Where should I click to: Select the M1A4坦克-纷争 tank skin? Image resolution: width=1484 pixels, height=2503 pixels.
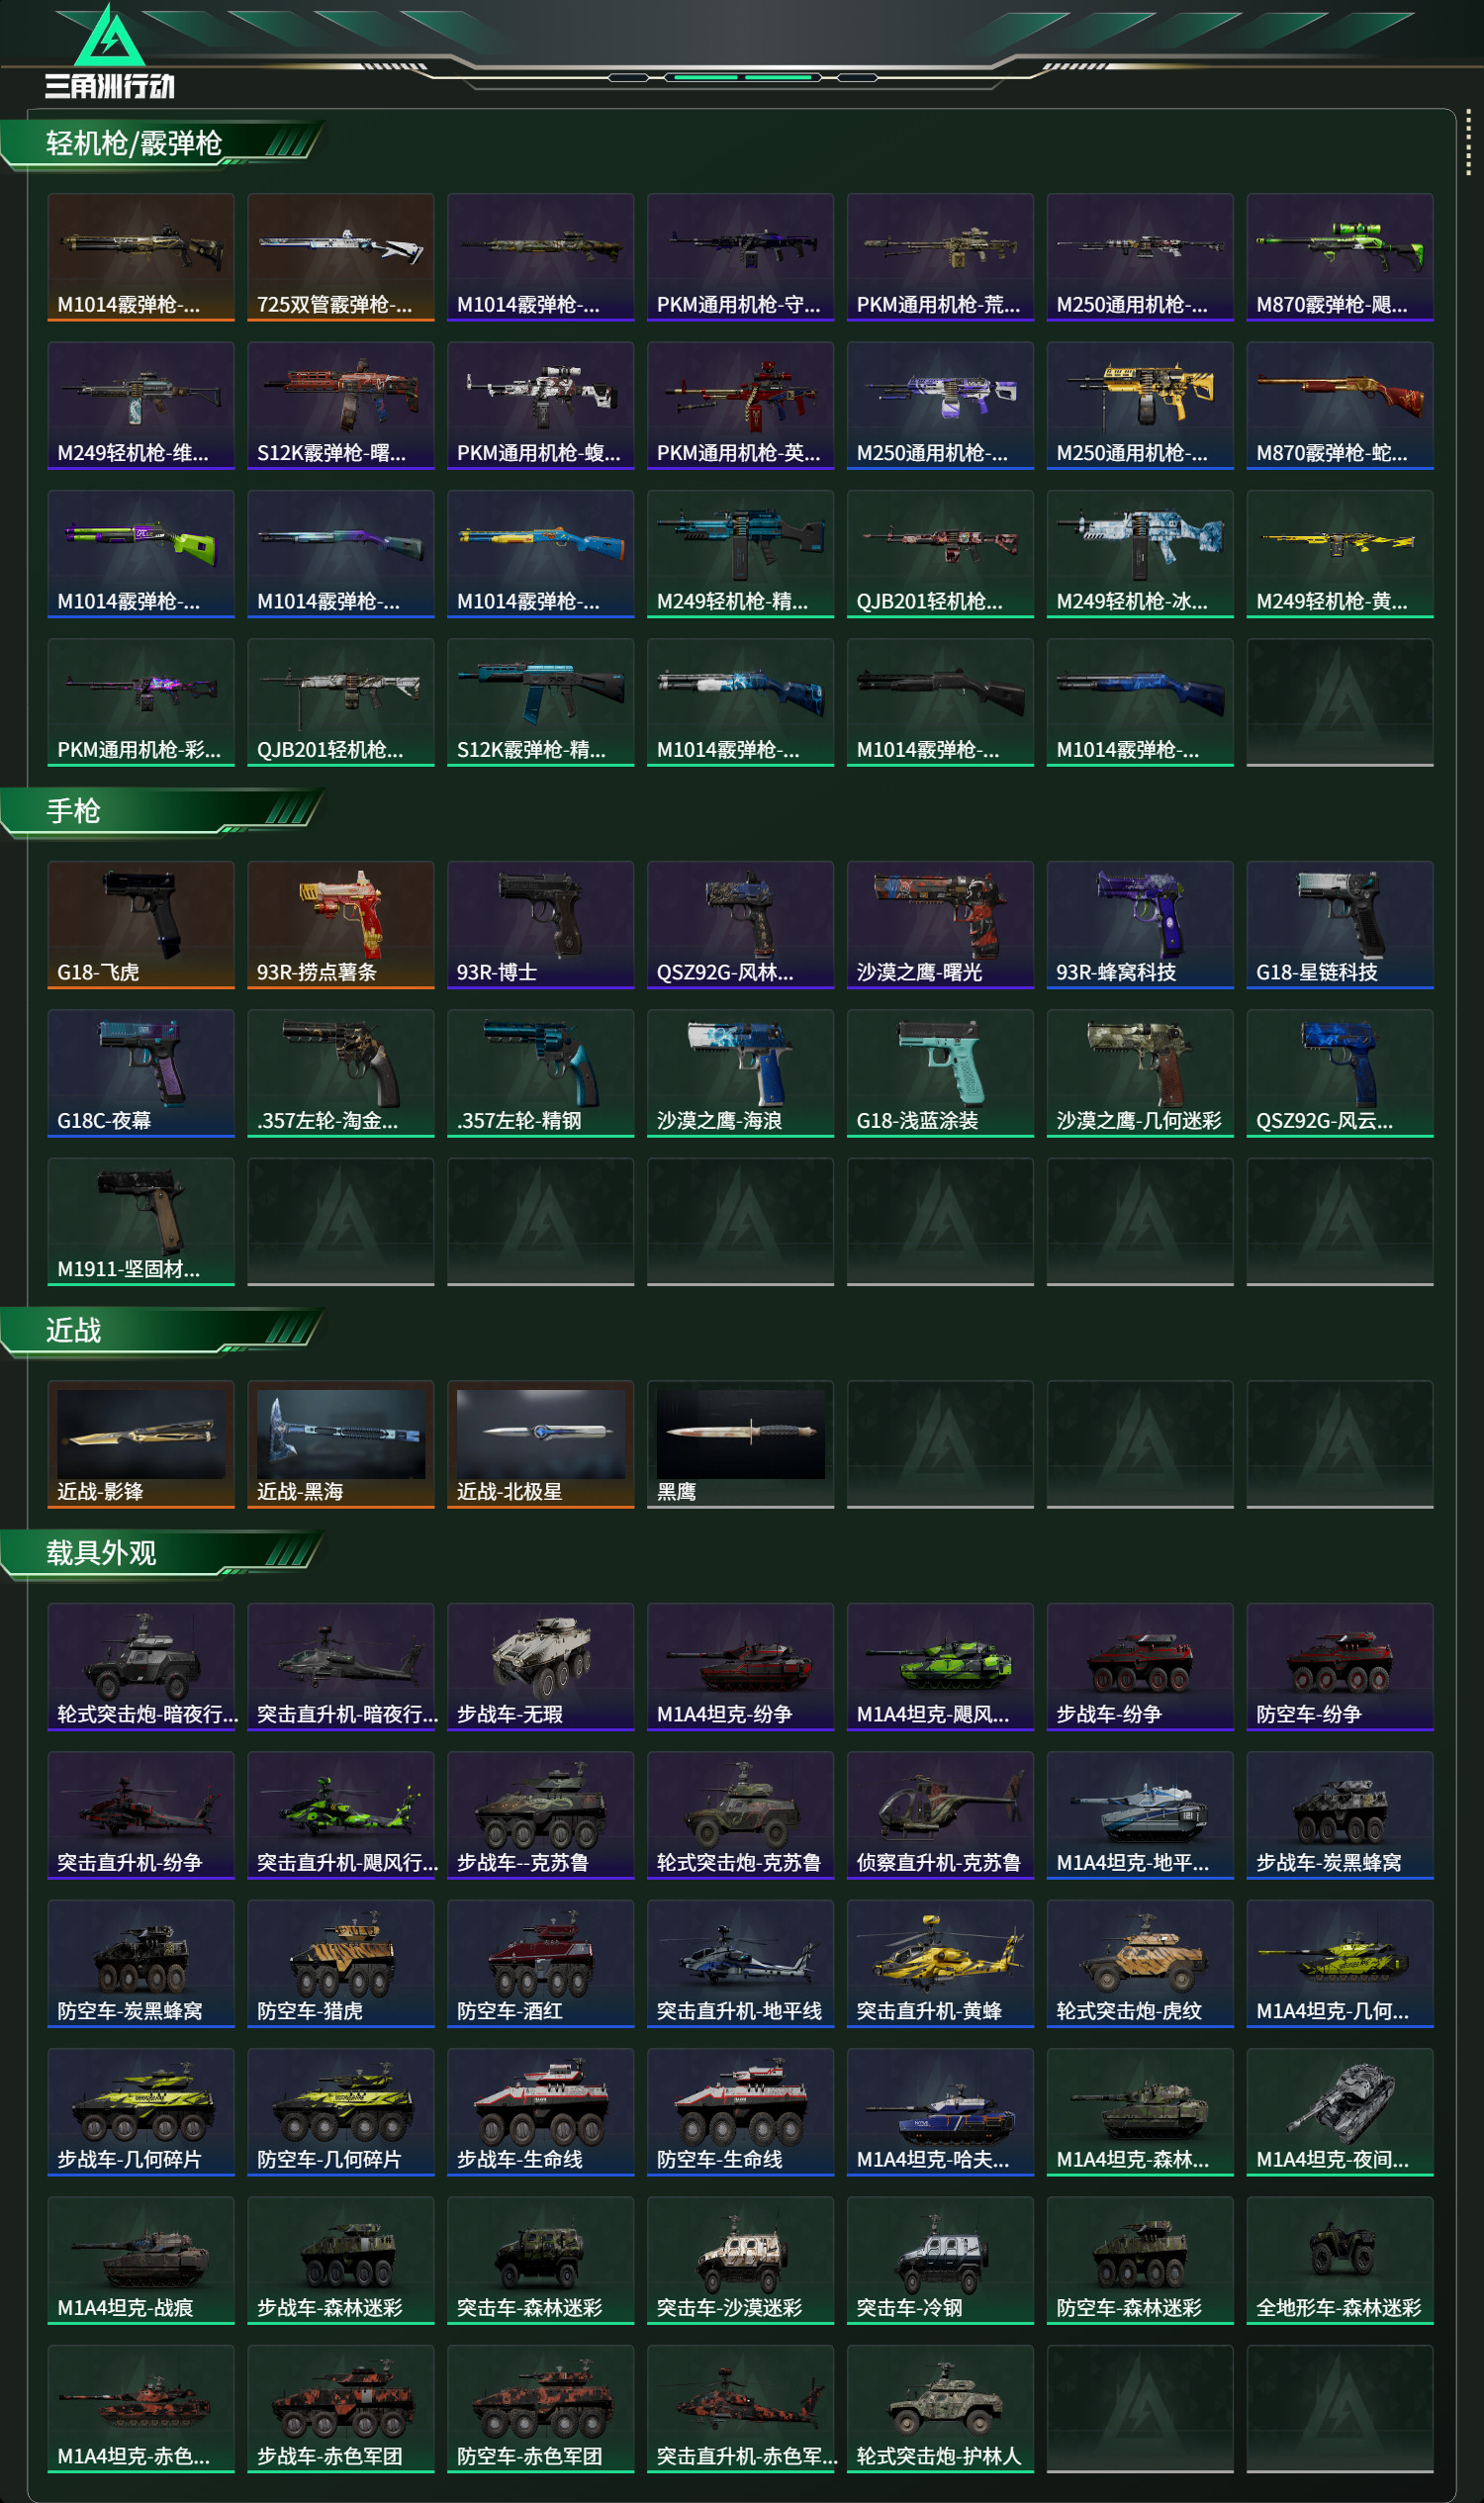740,1666
